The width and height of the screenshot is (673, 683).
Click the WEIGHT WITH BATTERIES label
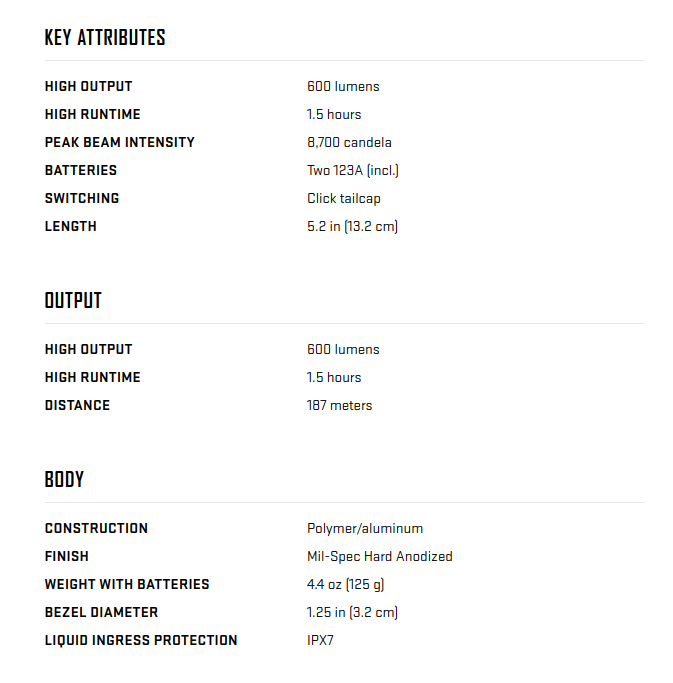127,585
